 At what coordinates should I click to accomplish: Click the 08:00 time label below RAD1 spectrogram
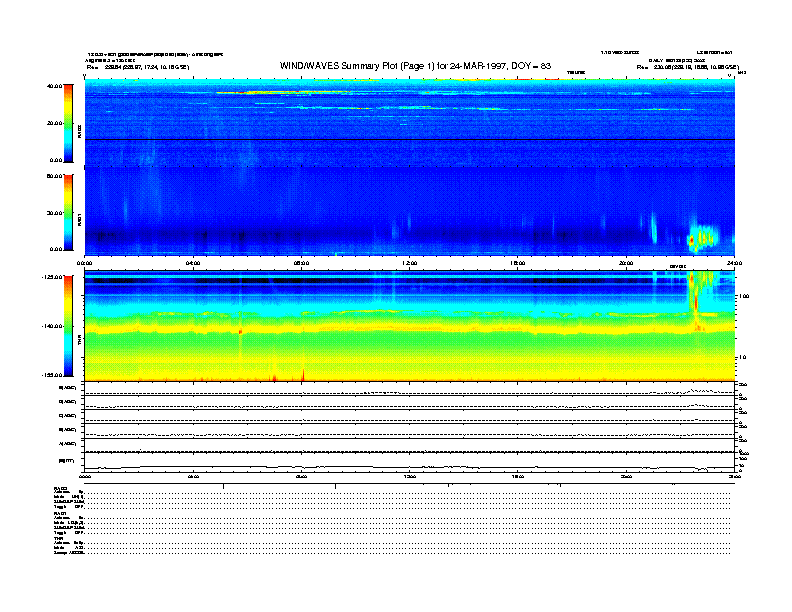[301, 263]
